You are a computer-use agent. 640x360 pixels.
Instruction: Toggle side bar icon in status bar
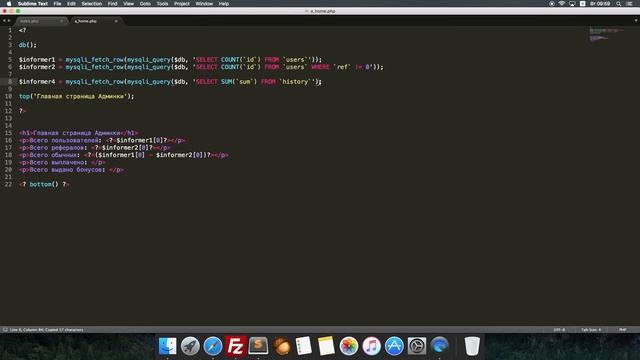coord(5,329)
